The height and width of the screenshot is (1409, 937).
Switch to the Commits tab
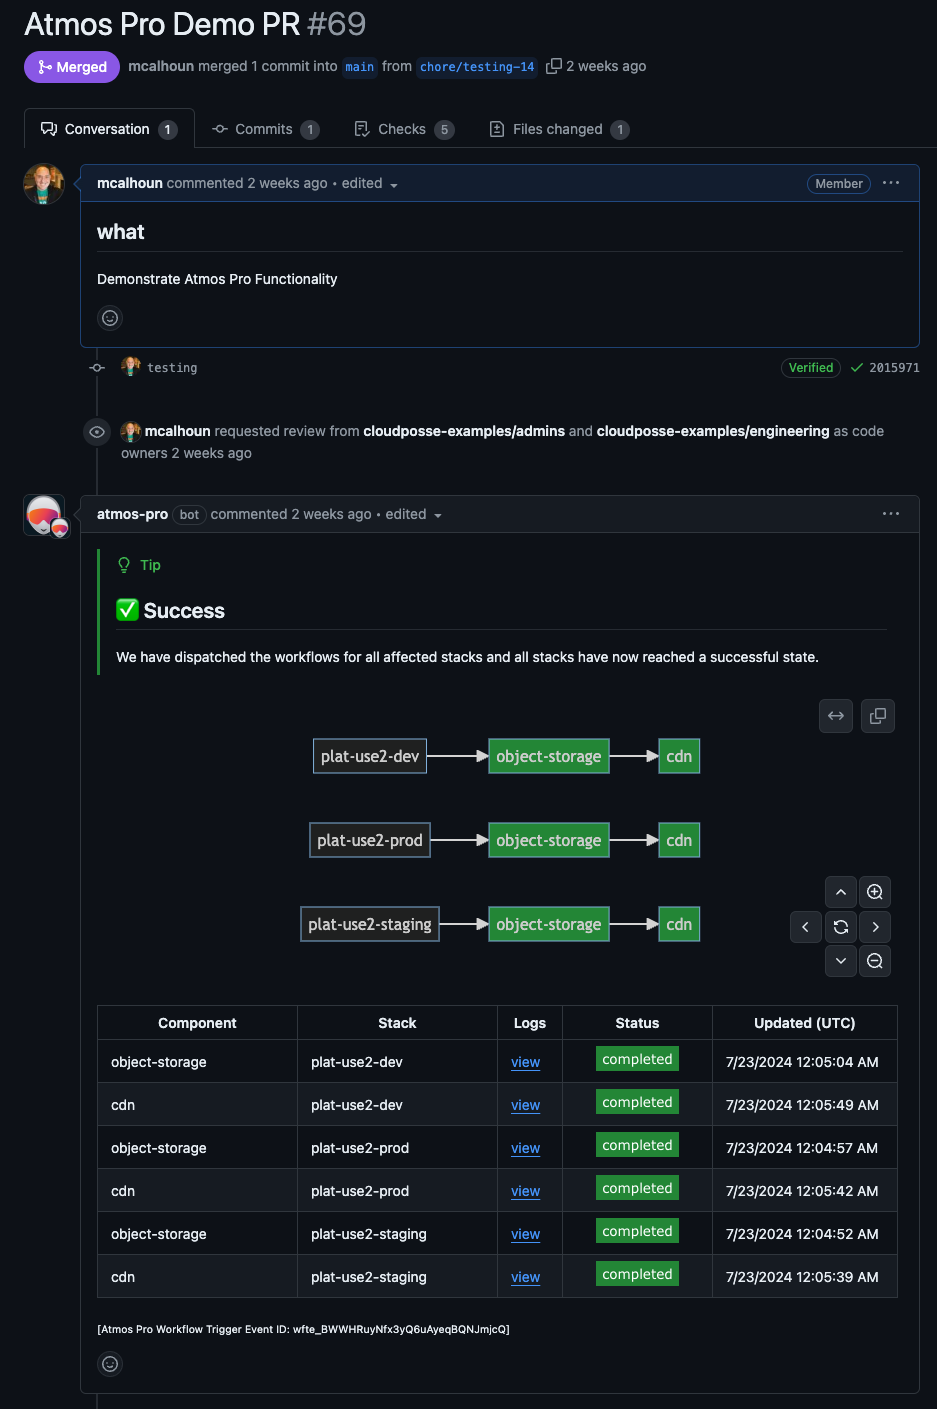[x=264, y=128]
